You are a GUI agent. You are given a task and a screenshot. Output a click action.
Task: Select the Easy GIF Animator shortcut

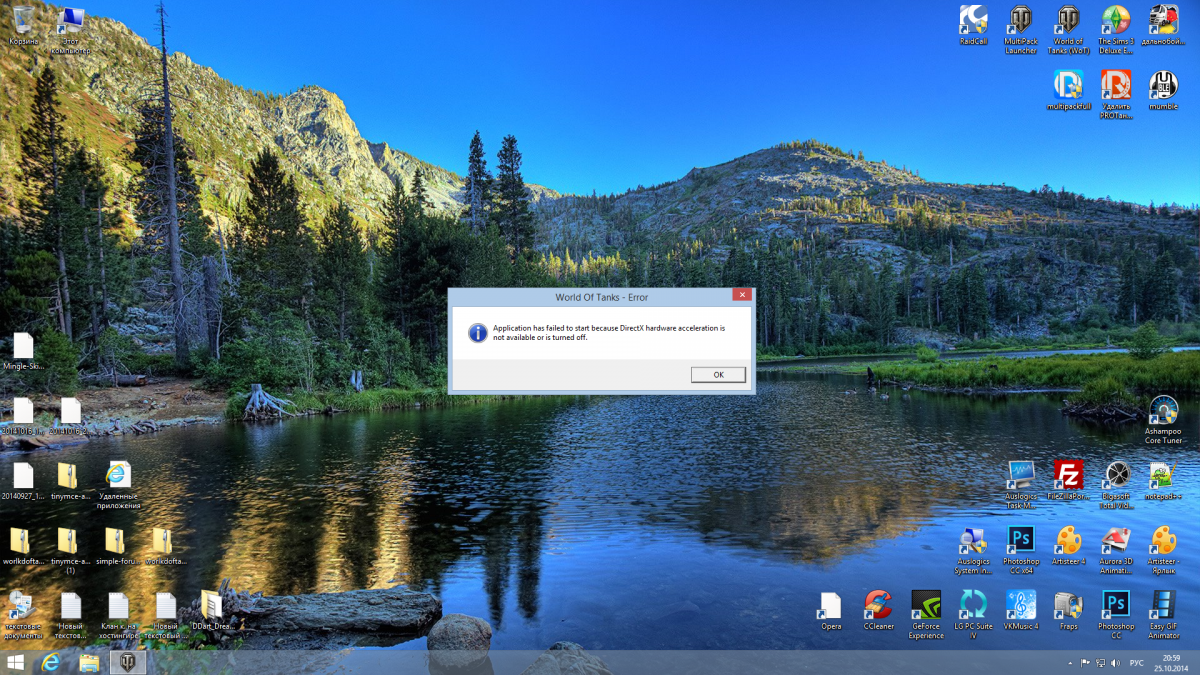(x=1163, y=615)
